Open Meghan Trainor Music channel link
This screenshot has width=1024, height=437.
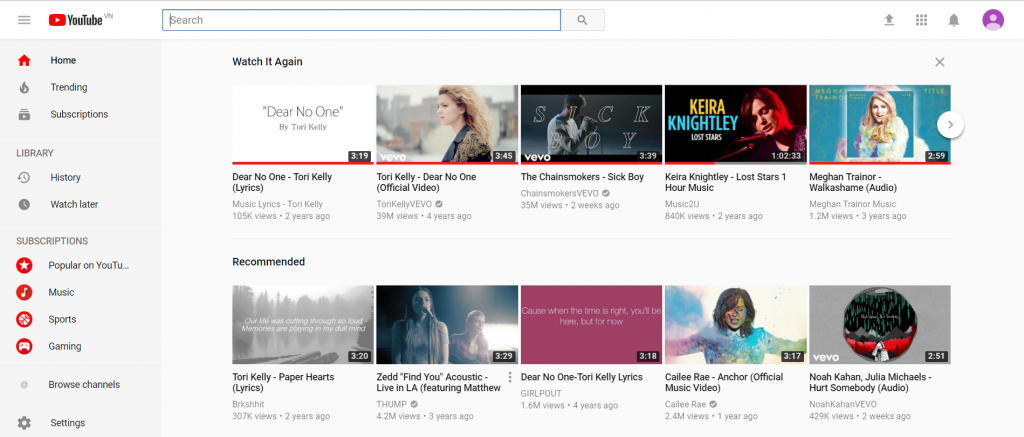click(x=853, y=204)
